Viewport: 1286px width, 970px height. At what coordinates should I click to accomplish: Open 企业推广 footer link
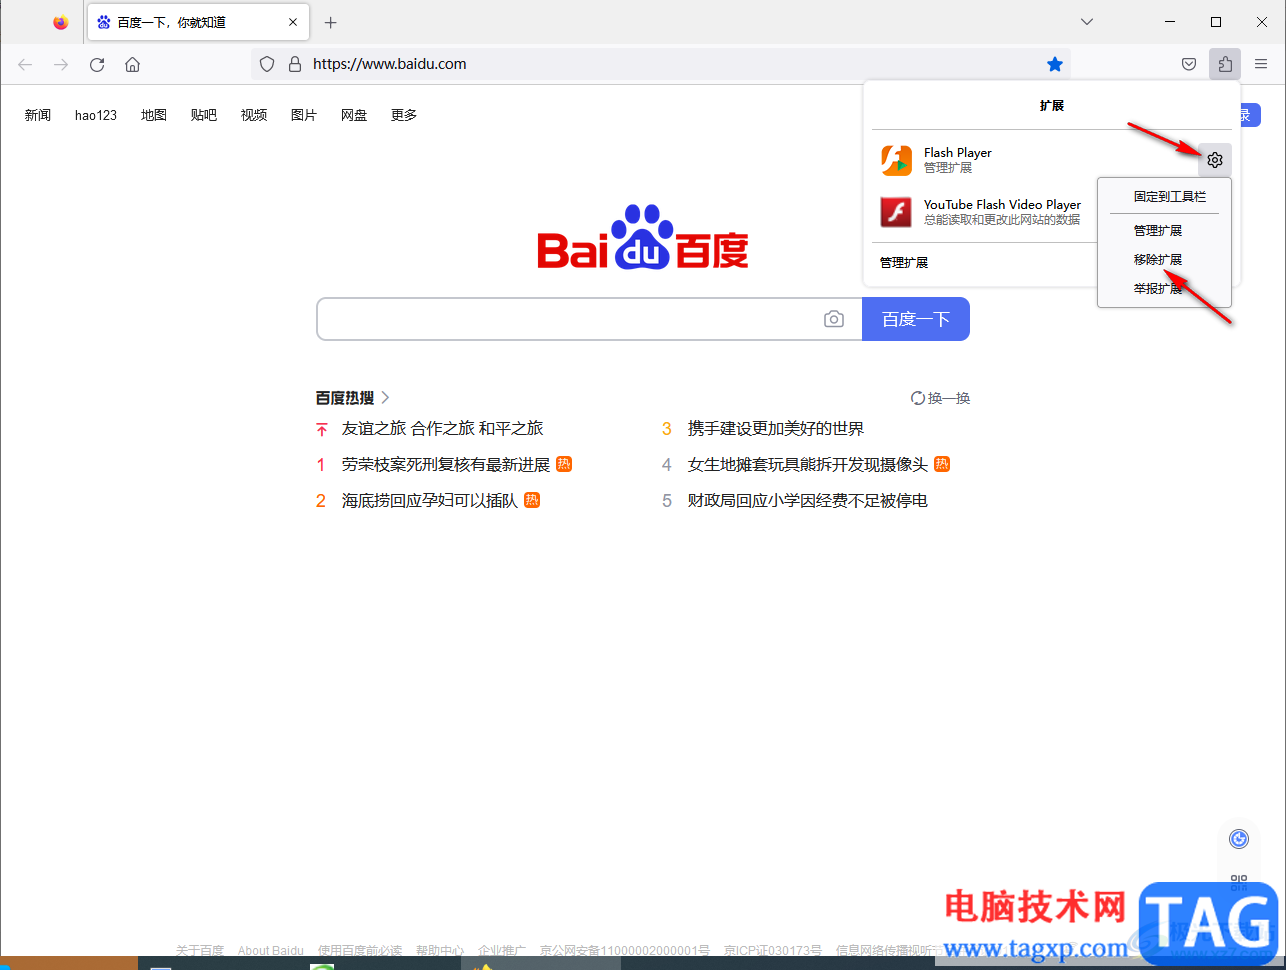[x=502, y=950]
